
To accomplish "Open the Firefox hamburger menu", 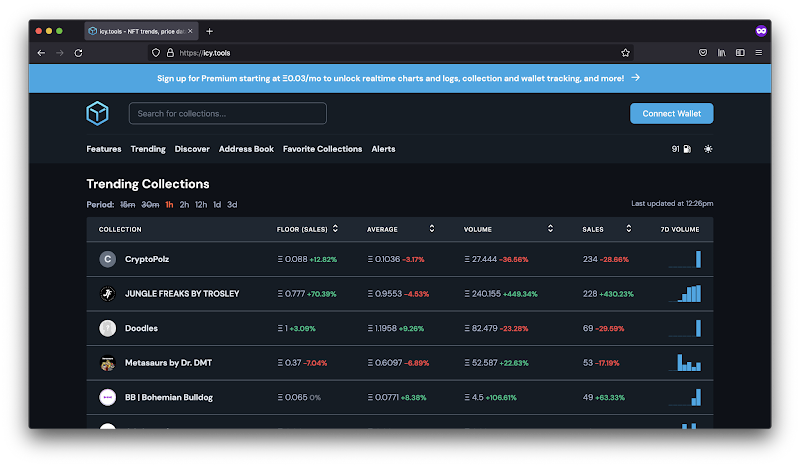I will pyautogui.click(x=759, y=53).
